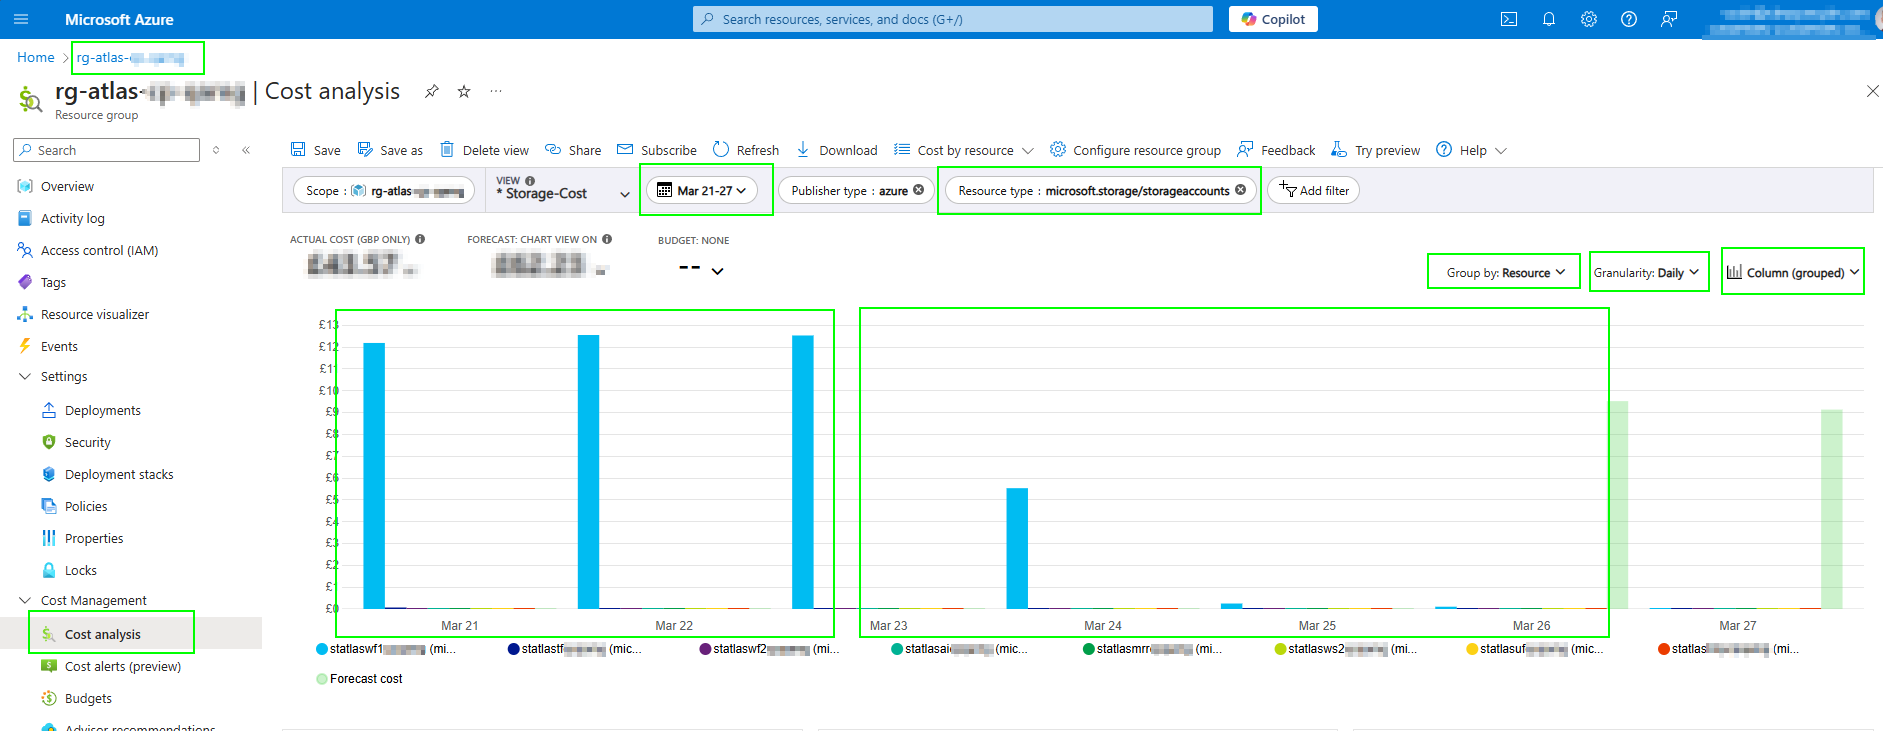Viewport: 1883px width, 731px height.
Task: Expand the Mar 21-27 date range picker
Action: (x=705, y=190)
